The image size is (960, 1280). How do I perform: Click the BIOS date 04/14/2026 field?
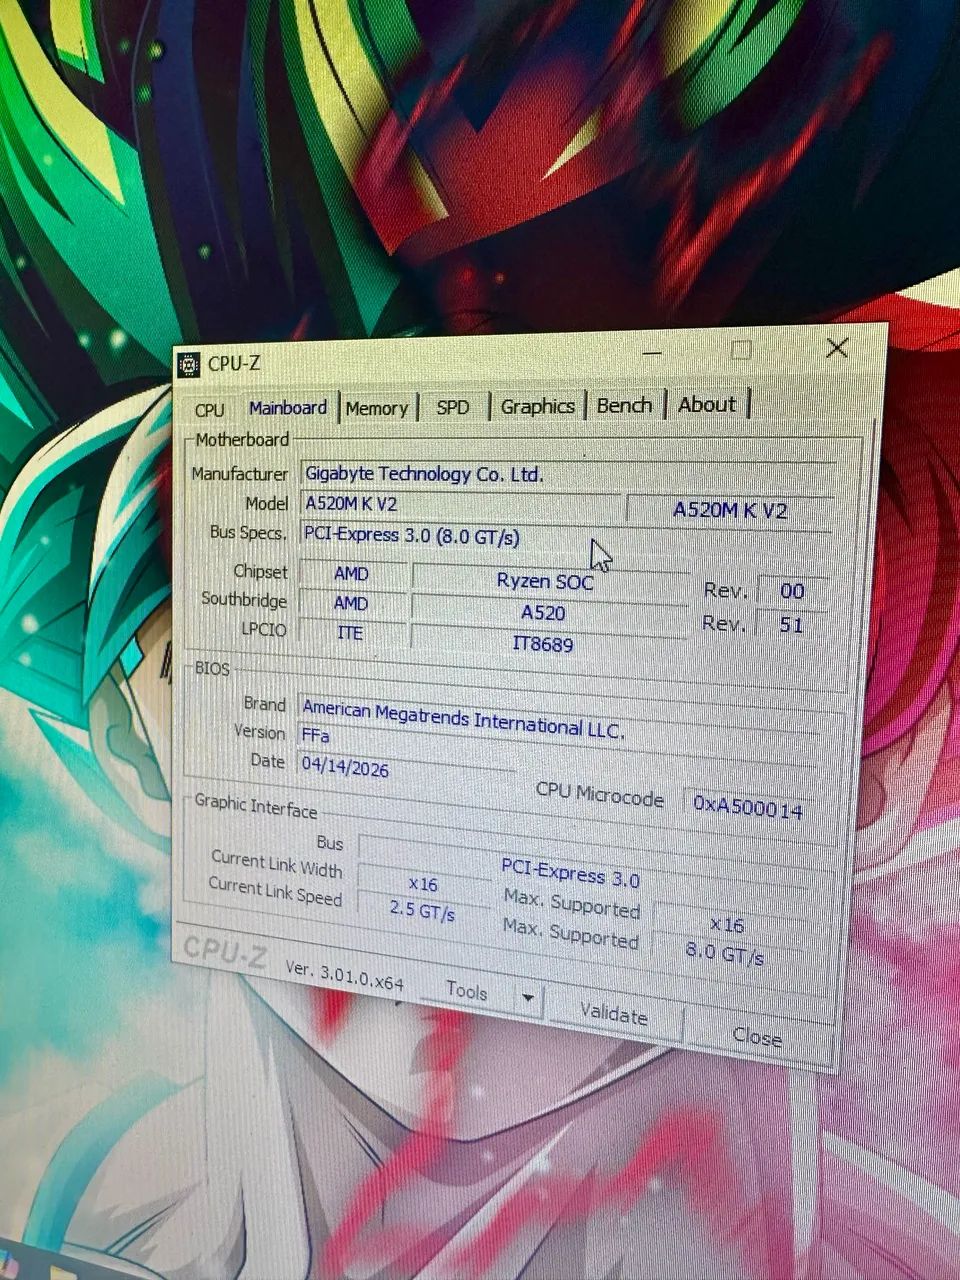tap(405, 767)
